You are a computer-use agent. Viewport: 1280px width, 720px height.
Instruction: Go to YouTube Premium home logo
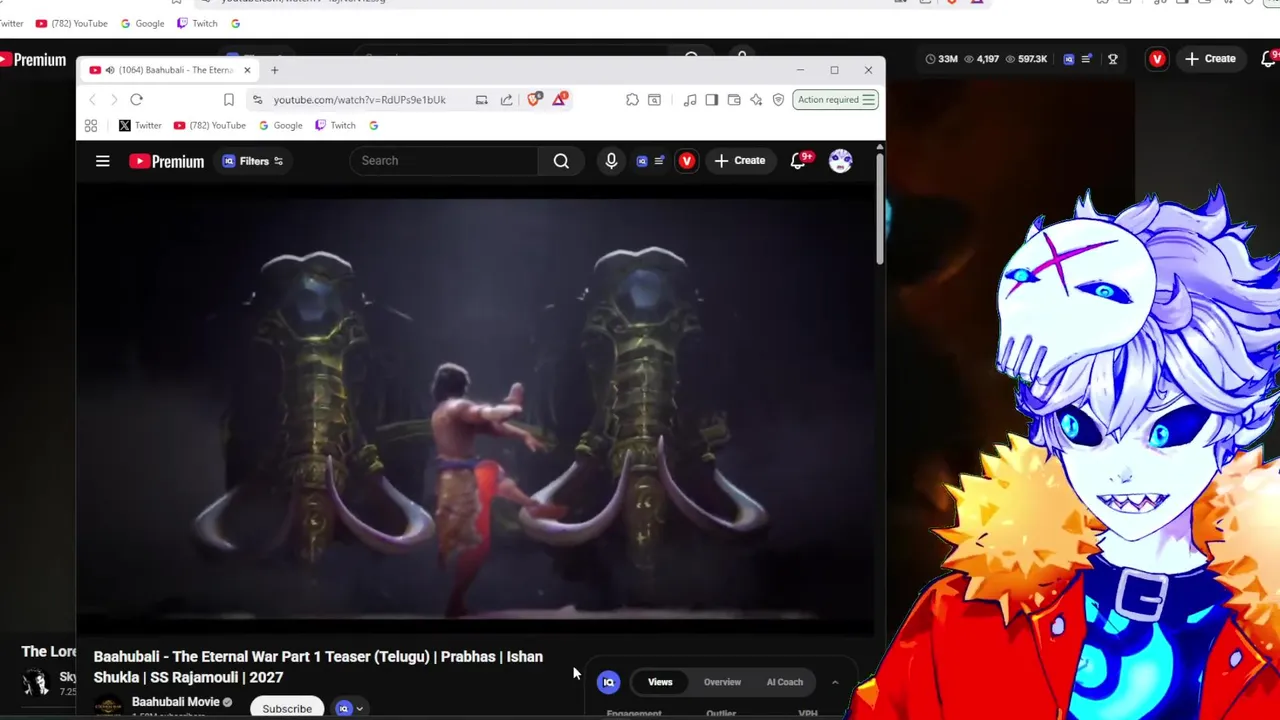tap(166, 161)
